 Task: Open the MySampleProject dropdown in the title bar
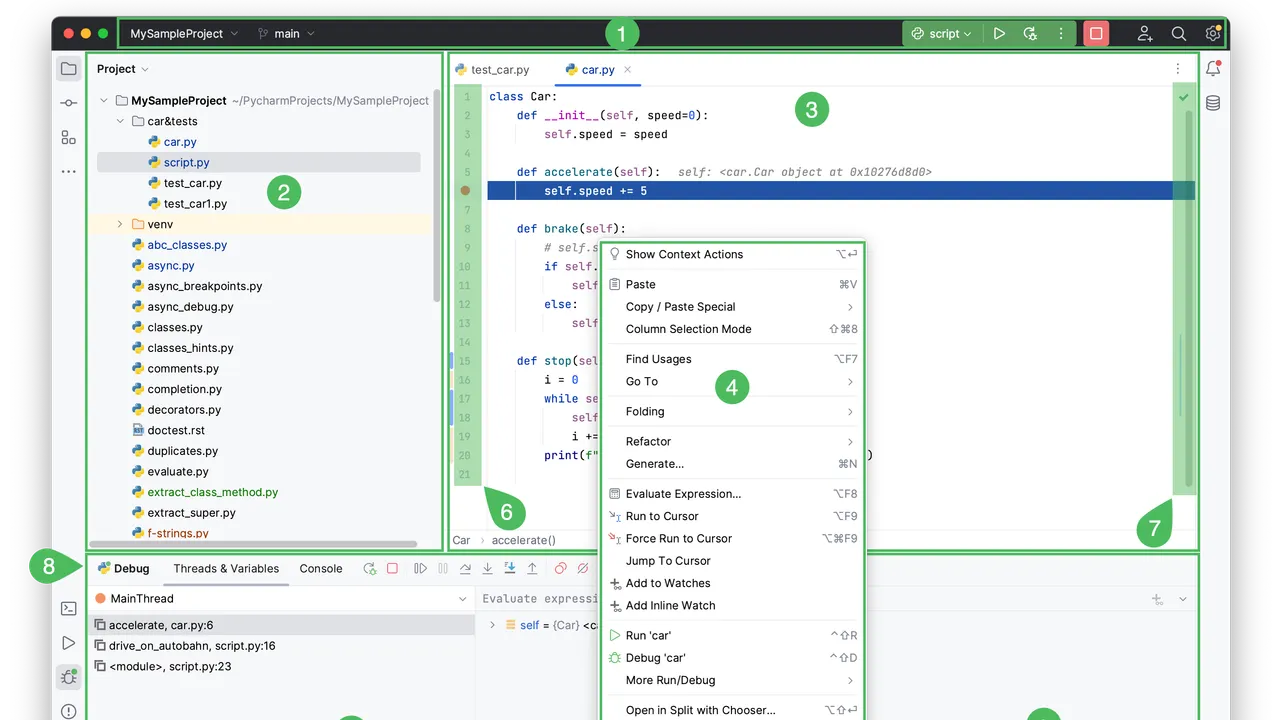coord(185,33)
